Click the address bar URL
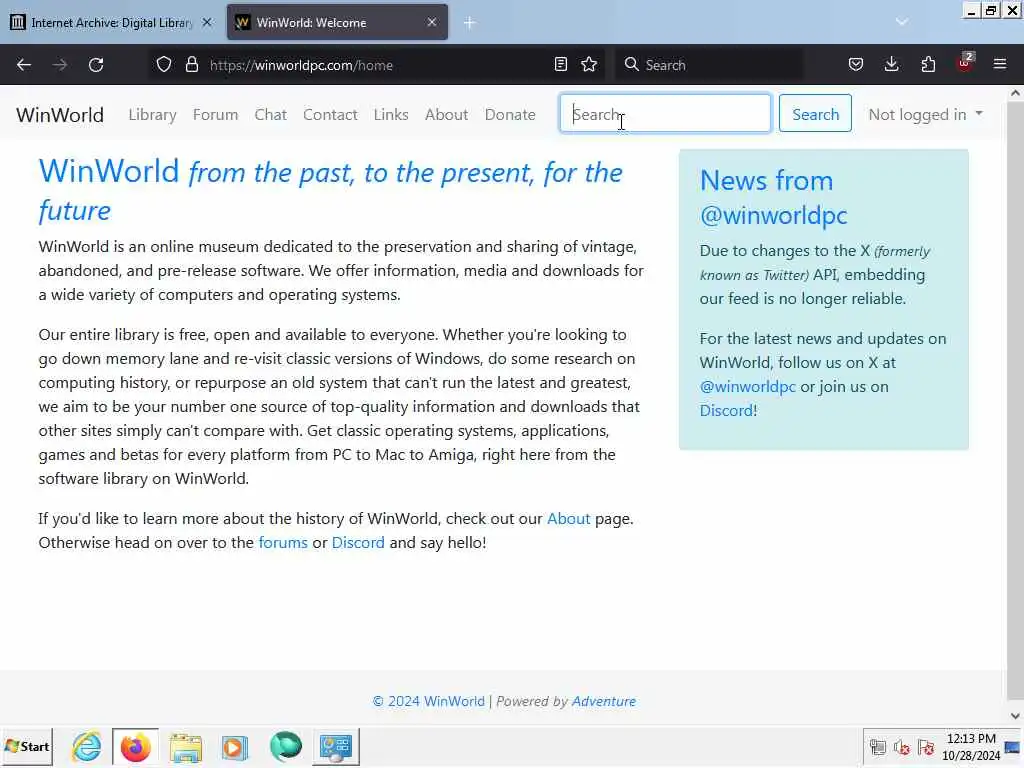The width and height of the screenshot is (1024, 768). (301, 65)
